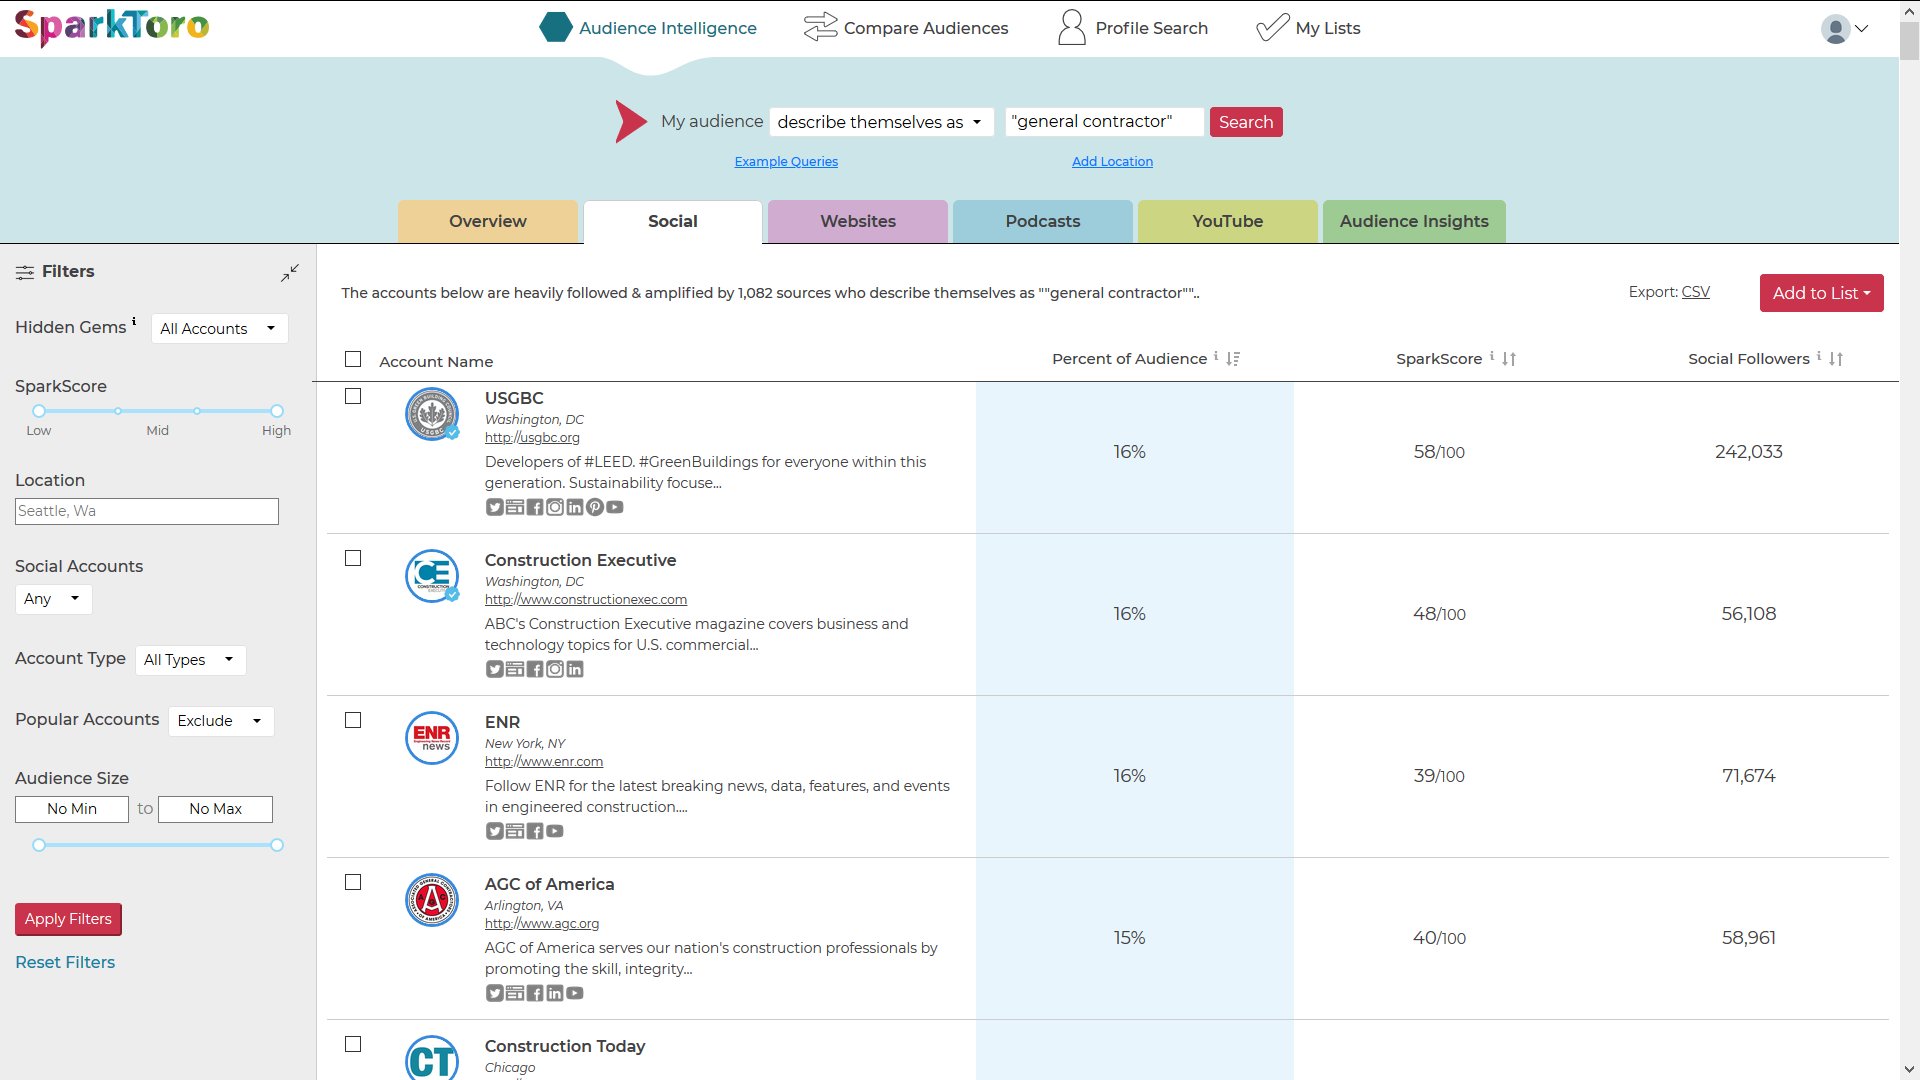Open USGBC's website icon
The image size is (1920, 1080).
pyautogui.click(x=514, y=507)
